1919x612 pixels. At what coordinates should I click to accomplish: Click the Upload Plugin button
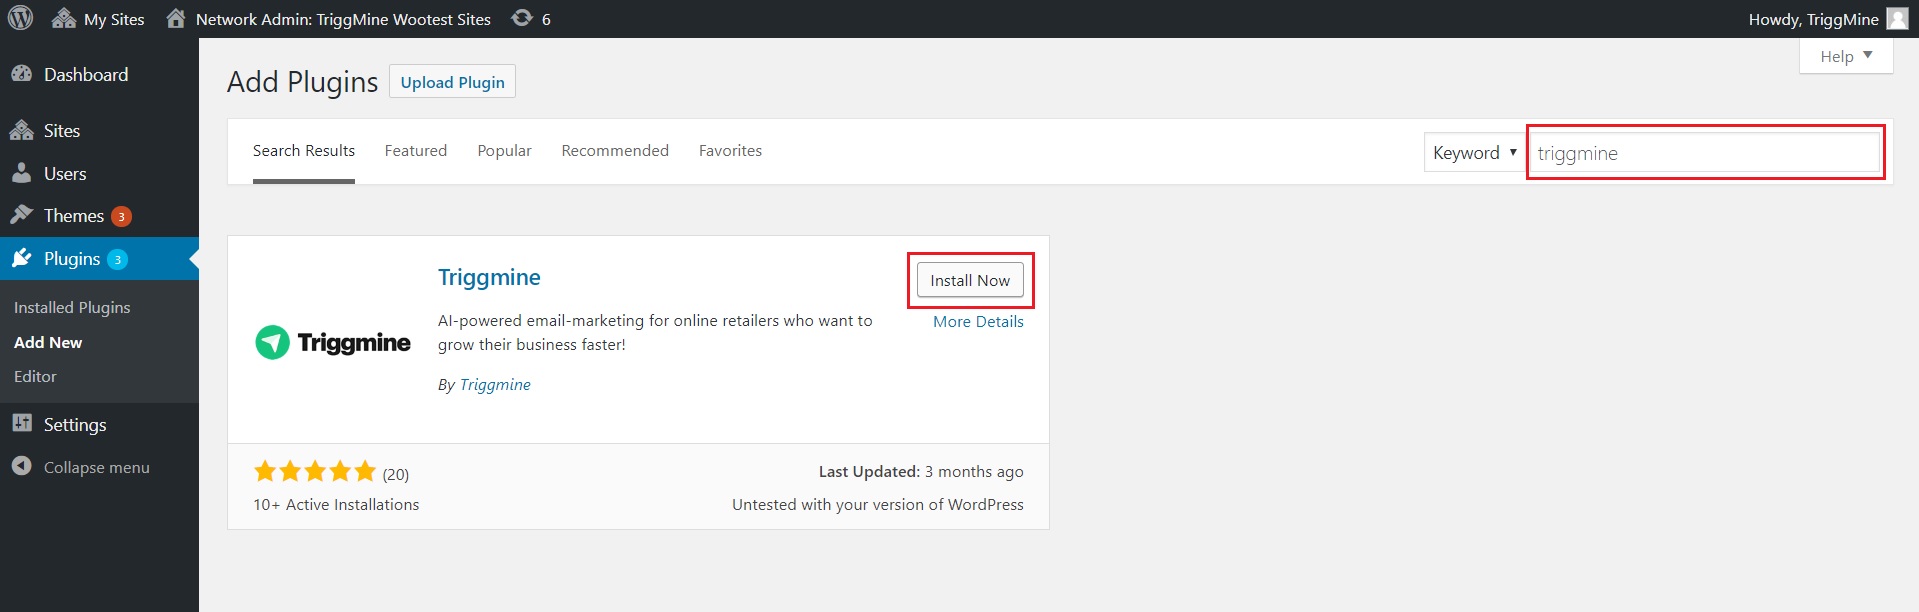[x=452, y=82]
